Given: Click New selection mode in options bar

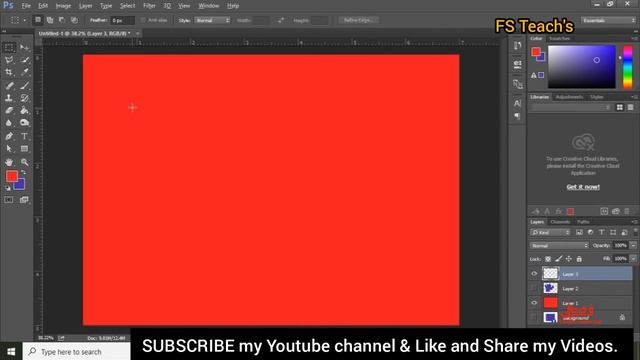Looking at the screenshot, I should tap(38, 20).
